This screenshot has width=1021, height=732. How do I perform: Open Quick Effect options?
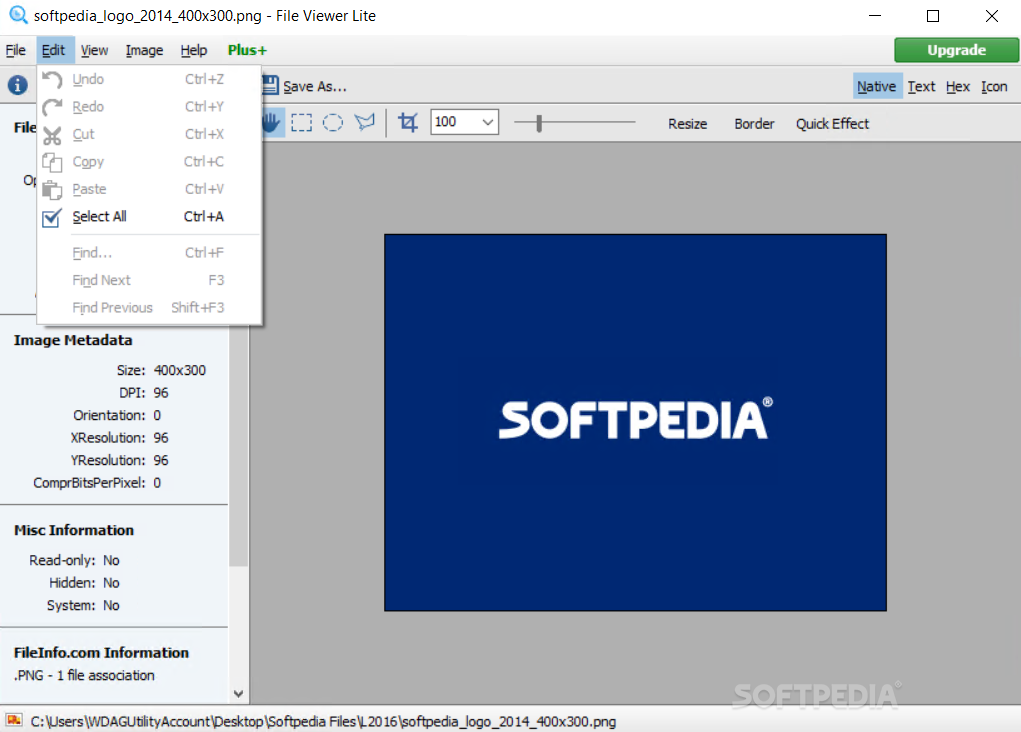click(832, 123)
